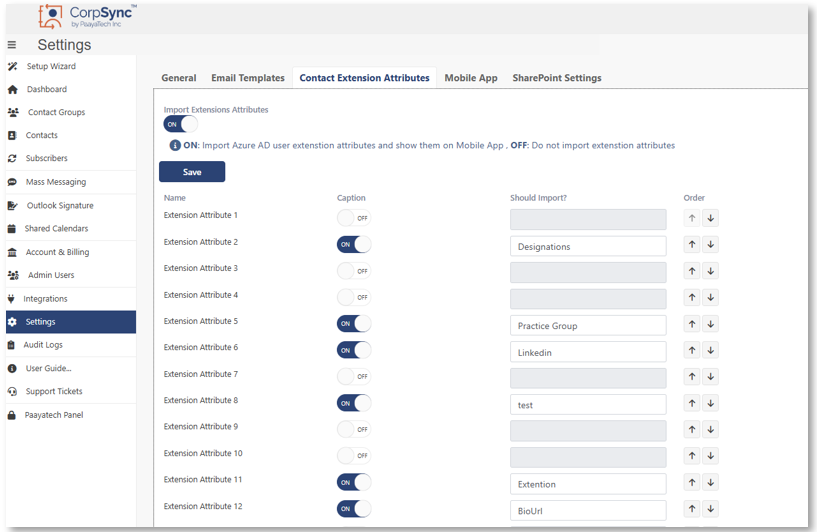Switch to the General tab
Screen dimensions: 817x532
179,78
